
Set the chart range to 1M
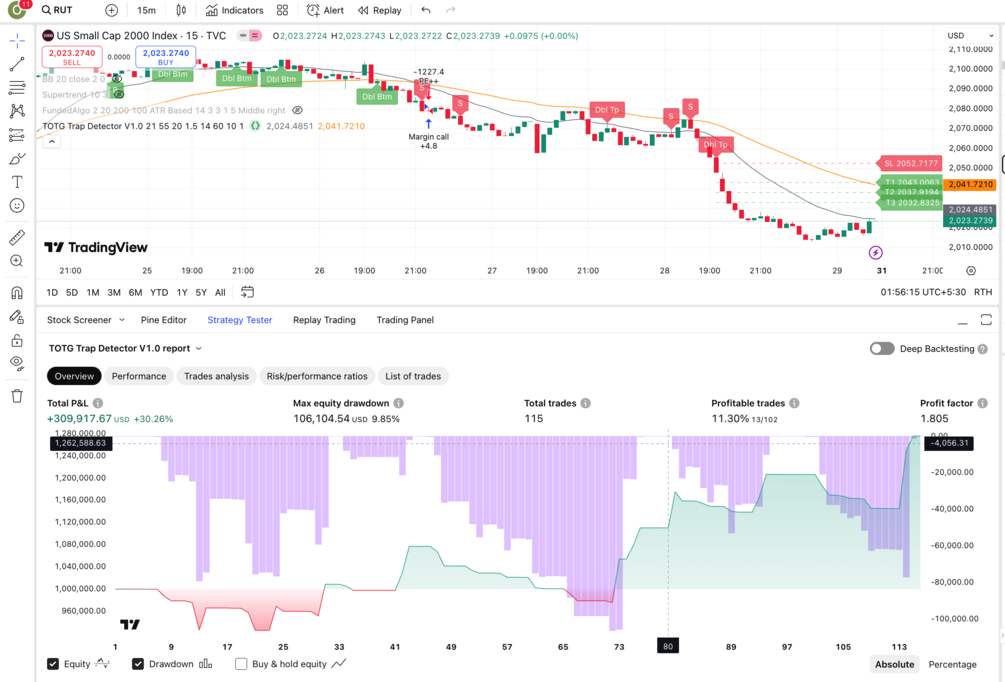93,292
